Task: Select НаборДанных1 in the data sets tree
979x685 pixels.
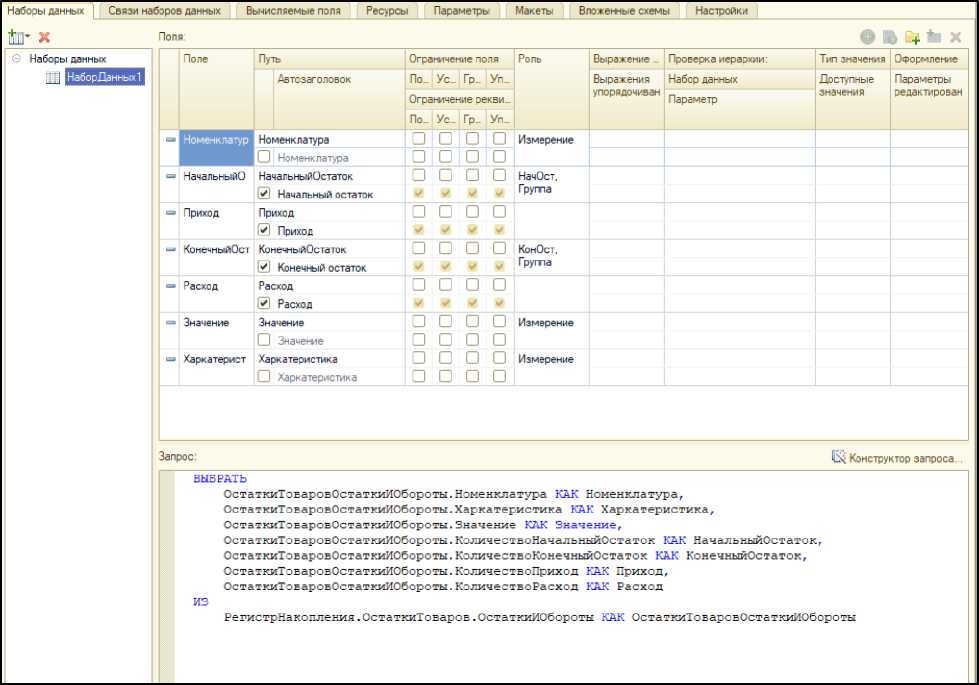Action: tap(104, 76)
